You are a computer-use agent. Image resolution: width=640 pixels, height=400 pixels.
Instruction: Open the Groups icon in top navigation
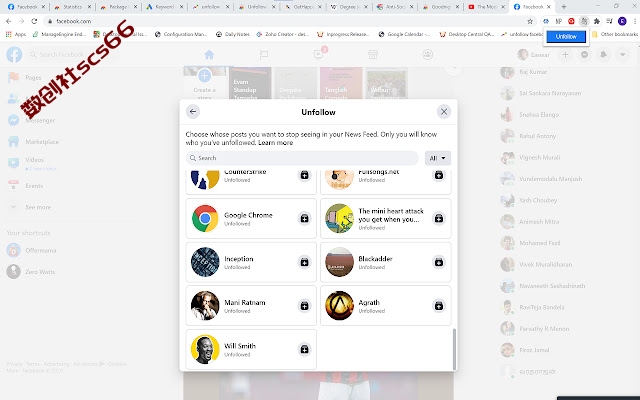[427, 55]
